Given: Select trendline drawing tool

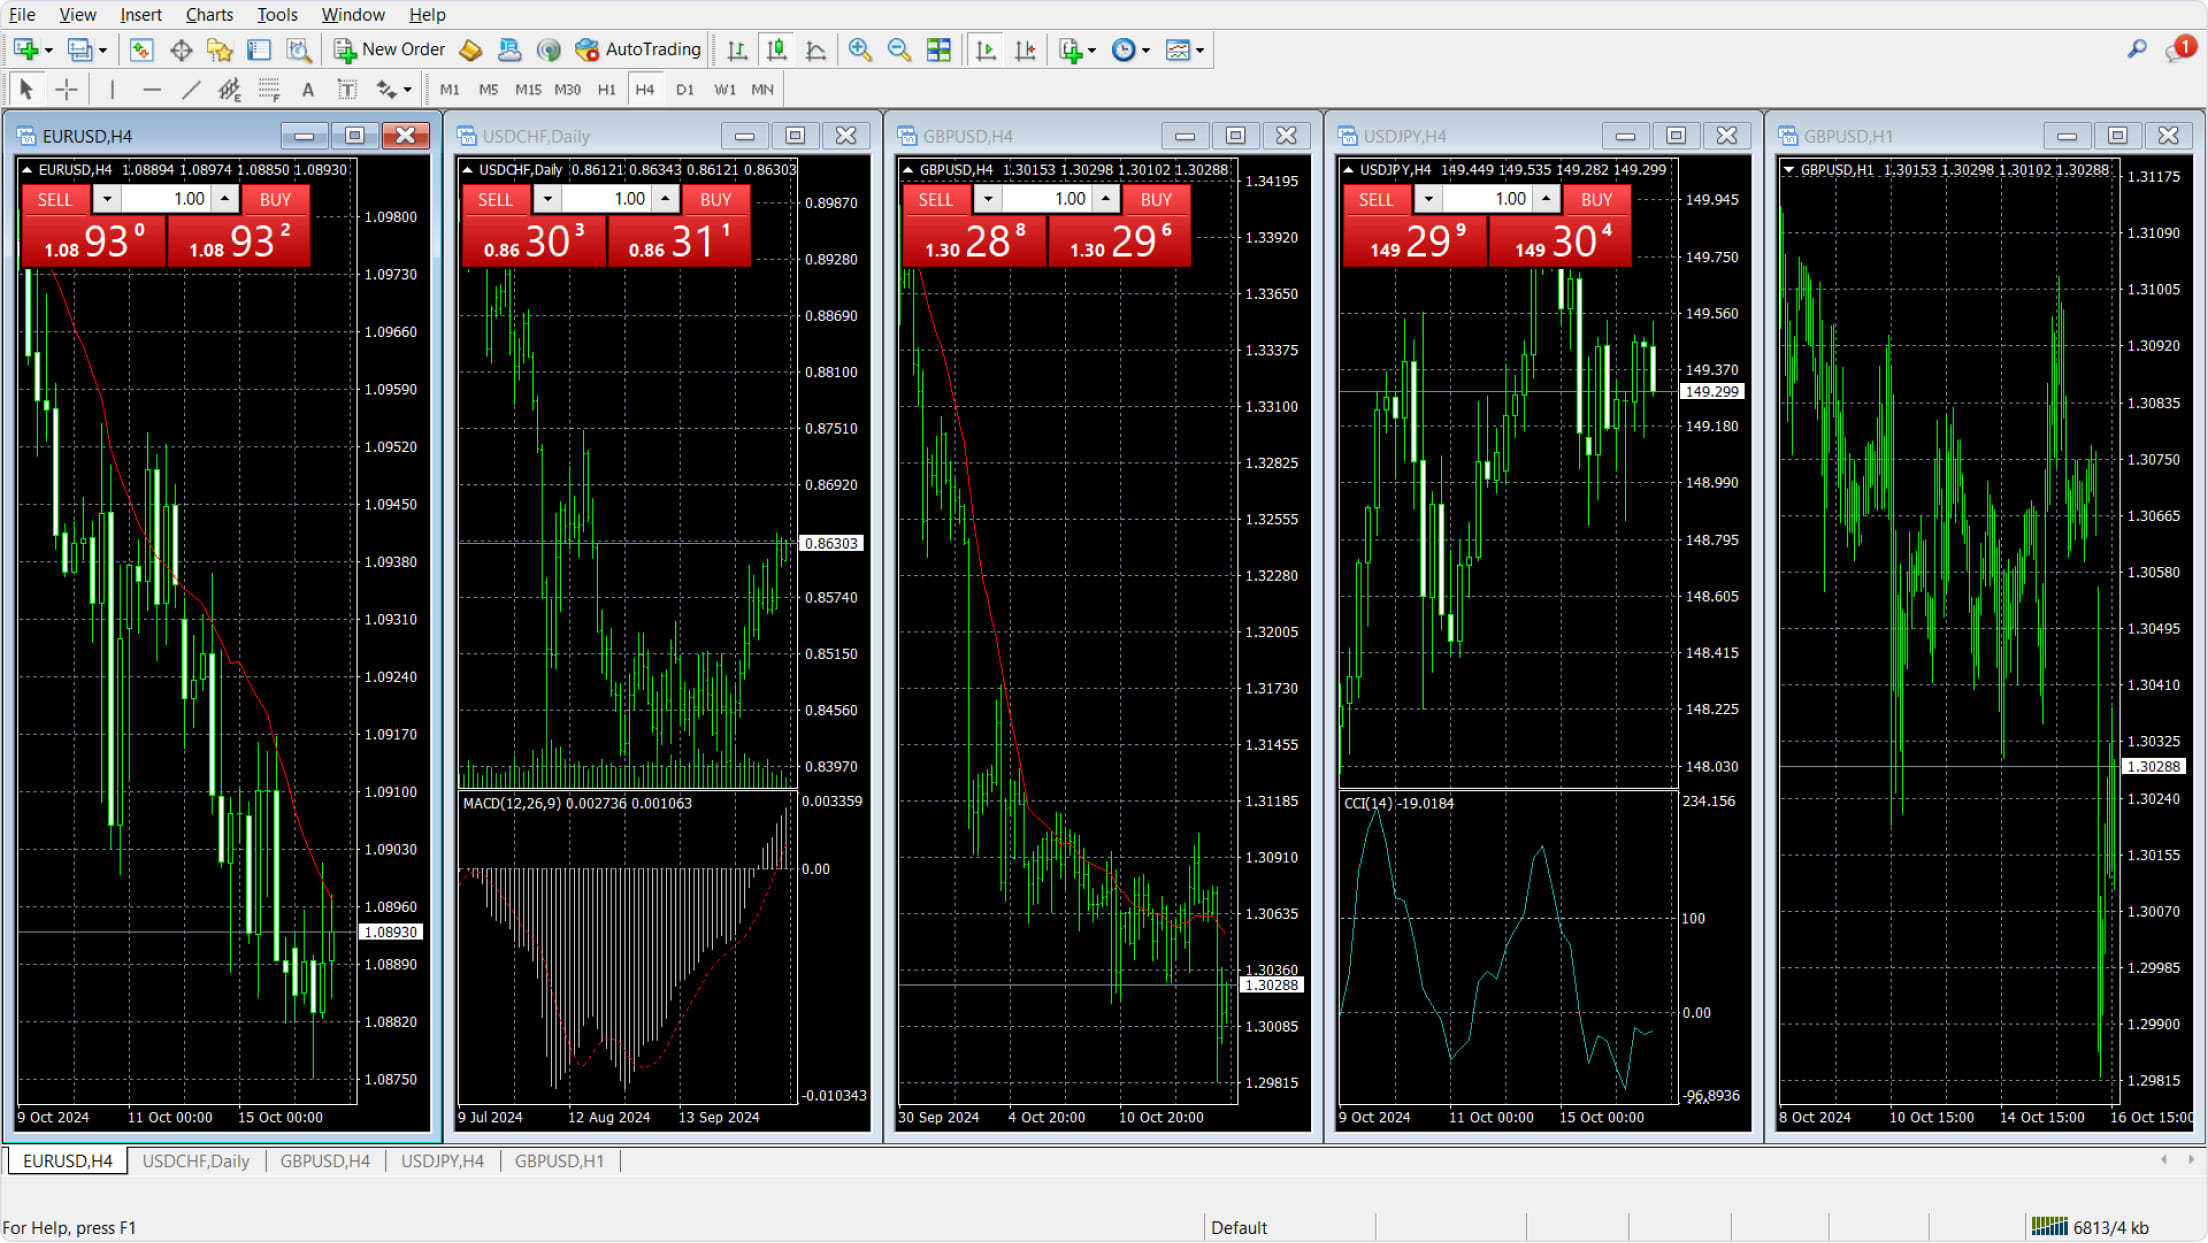Looking at the screenshot, I should coord(191,89).
